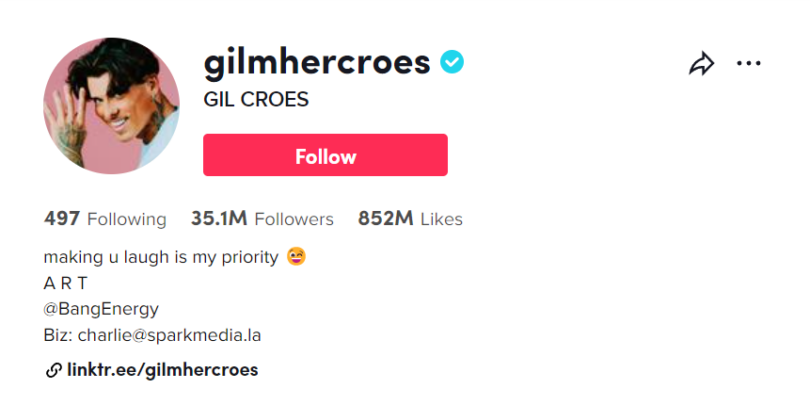Screen dimensions: 810x405
Task: Open the @BangEnergy mention
Action: [x=101, y=309]
